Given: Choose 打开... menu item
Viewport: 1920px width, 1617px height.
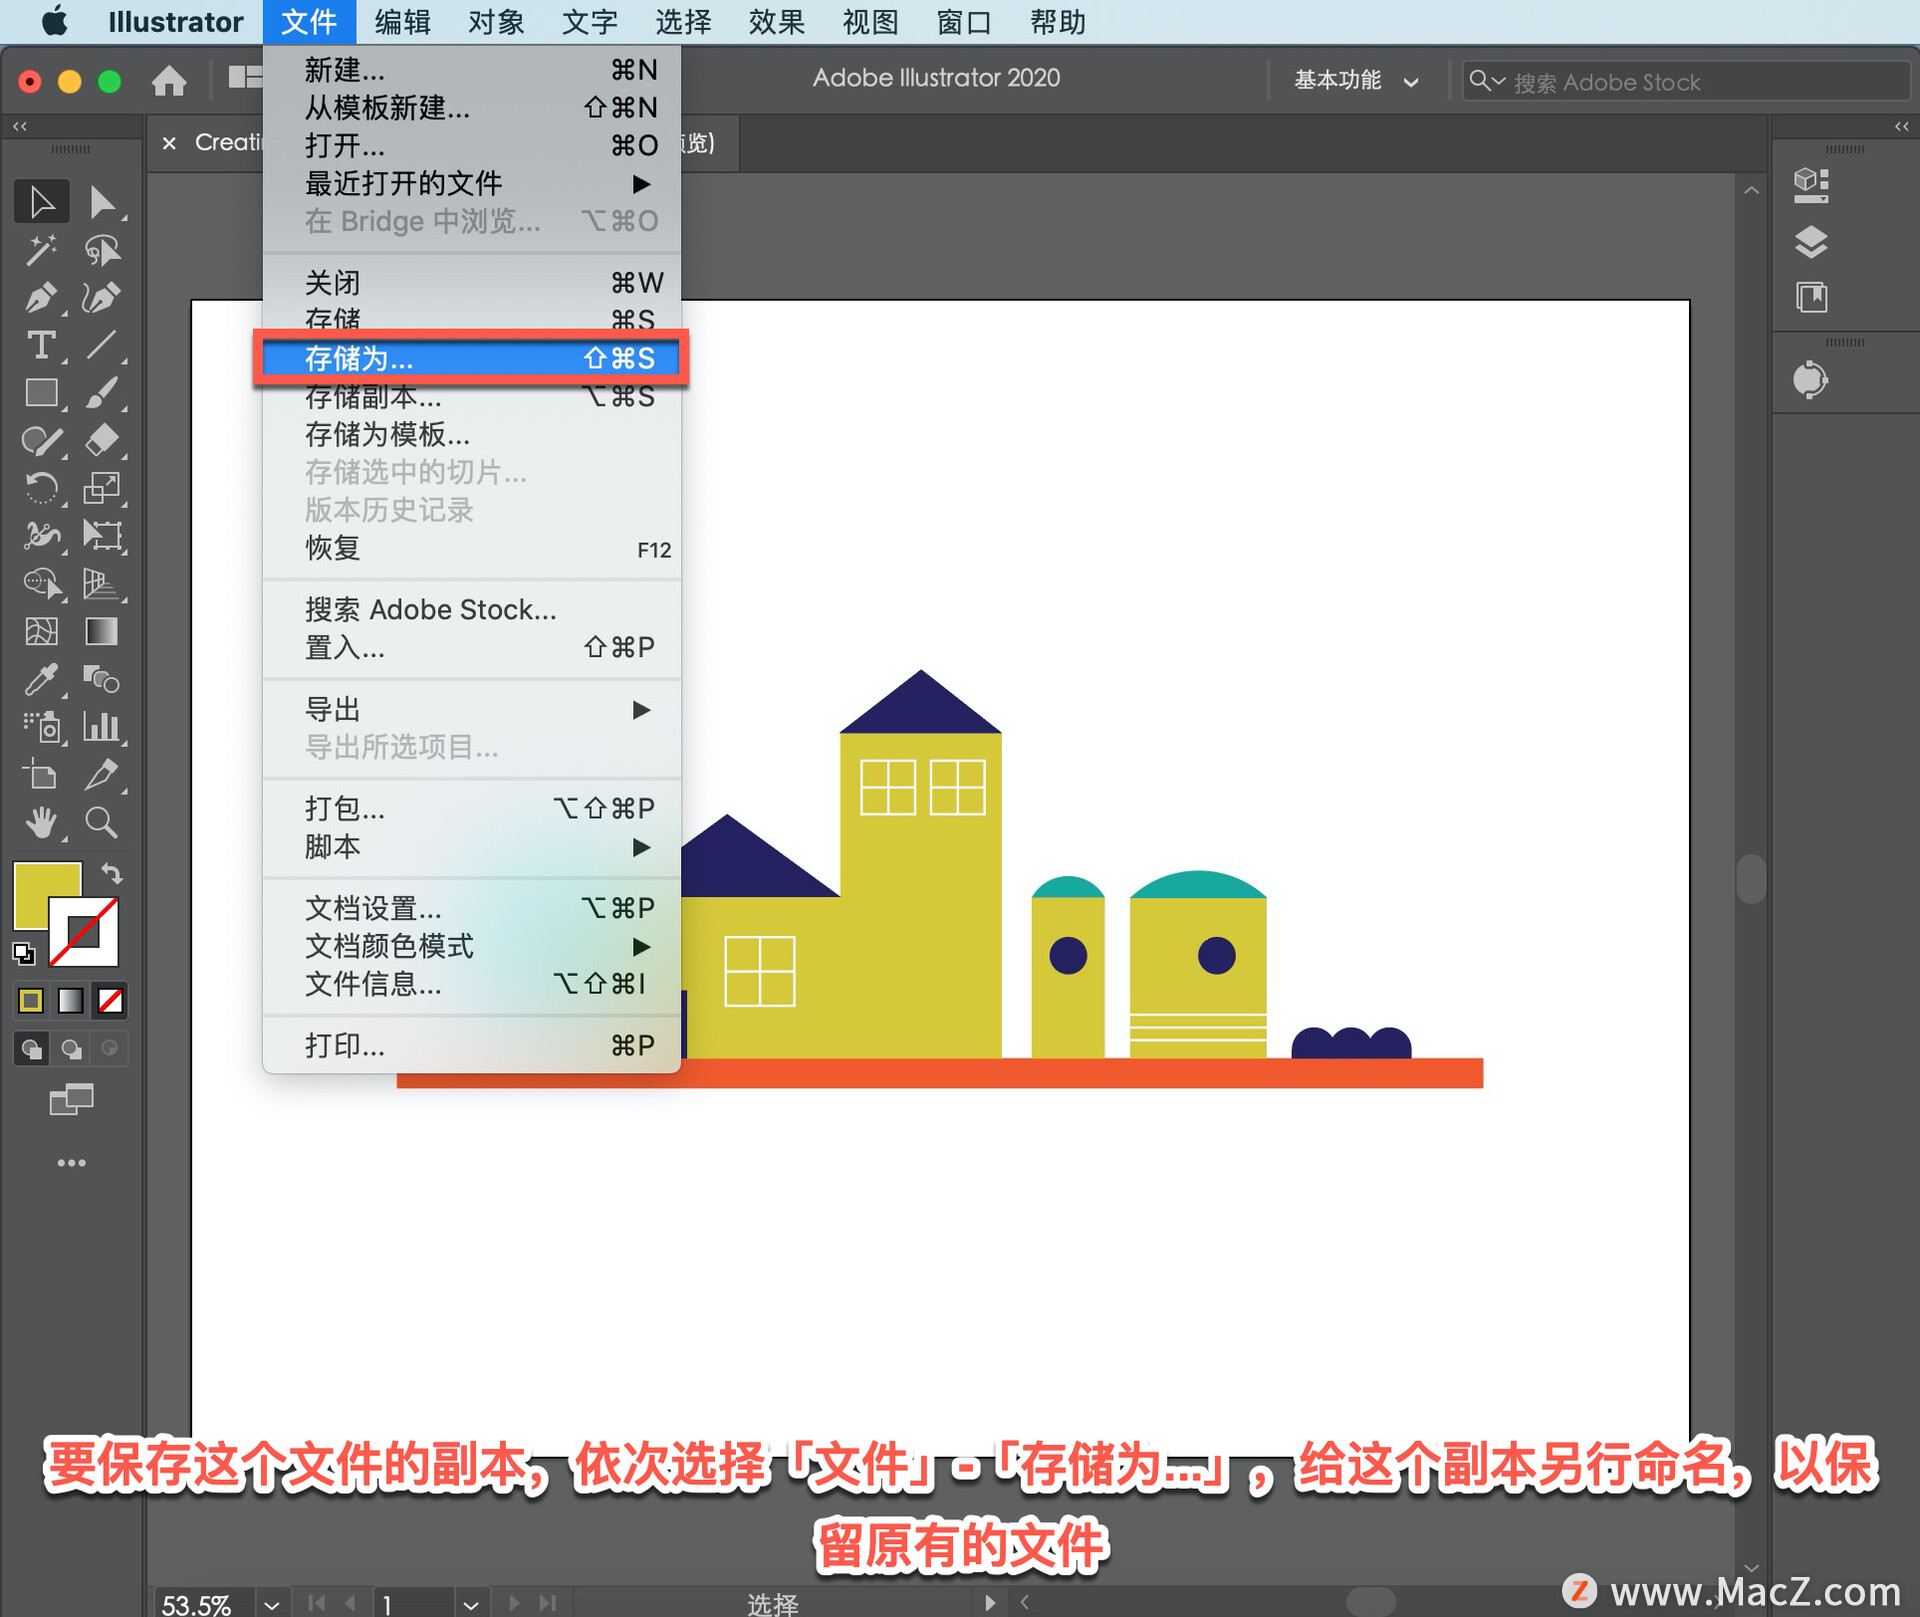Looking at the screenshot, I should (x=472, y=146).
